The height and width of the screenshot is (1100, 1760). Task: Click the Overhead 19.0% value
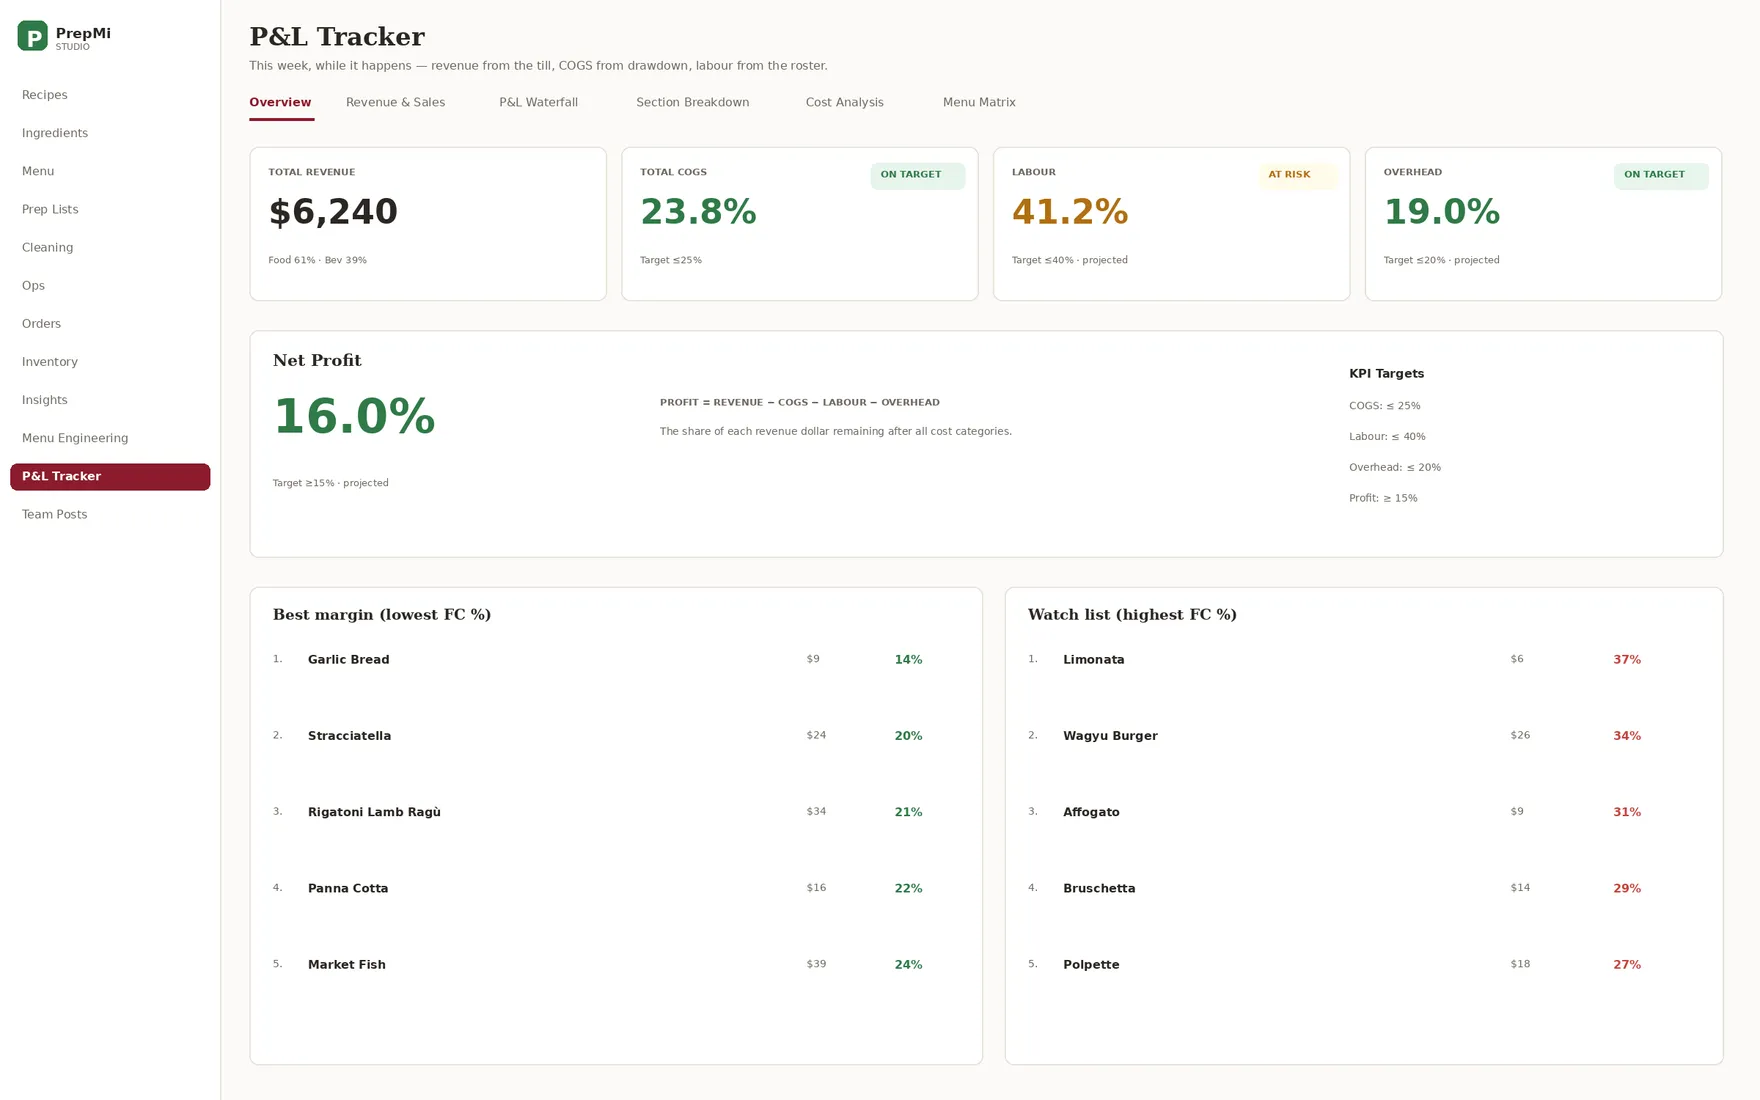pyautogui.click(x=1441, y=212)
